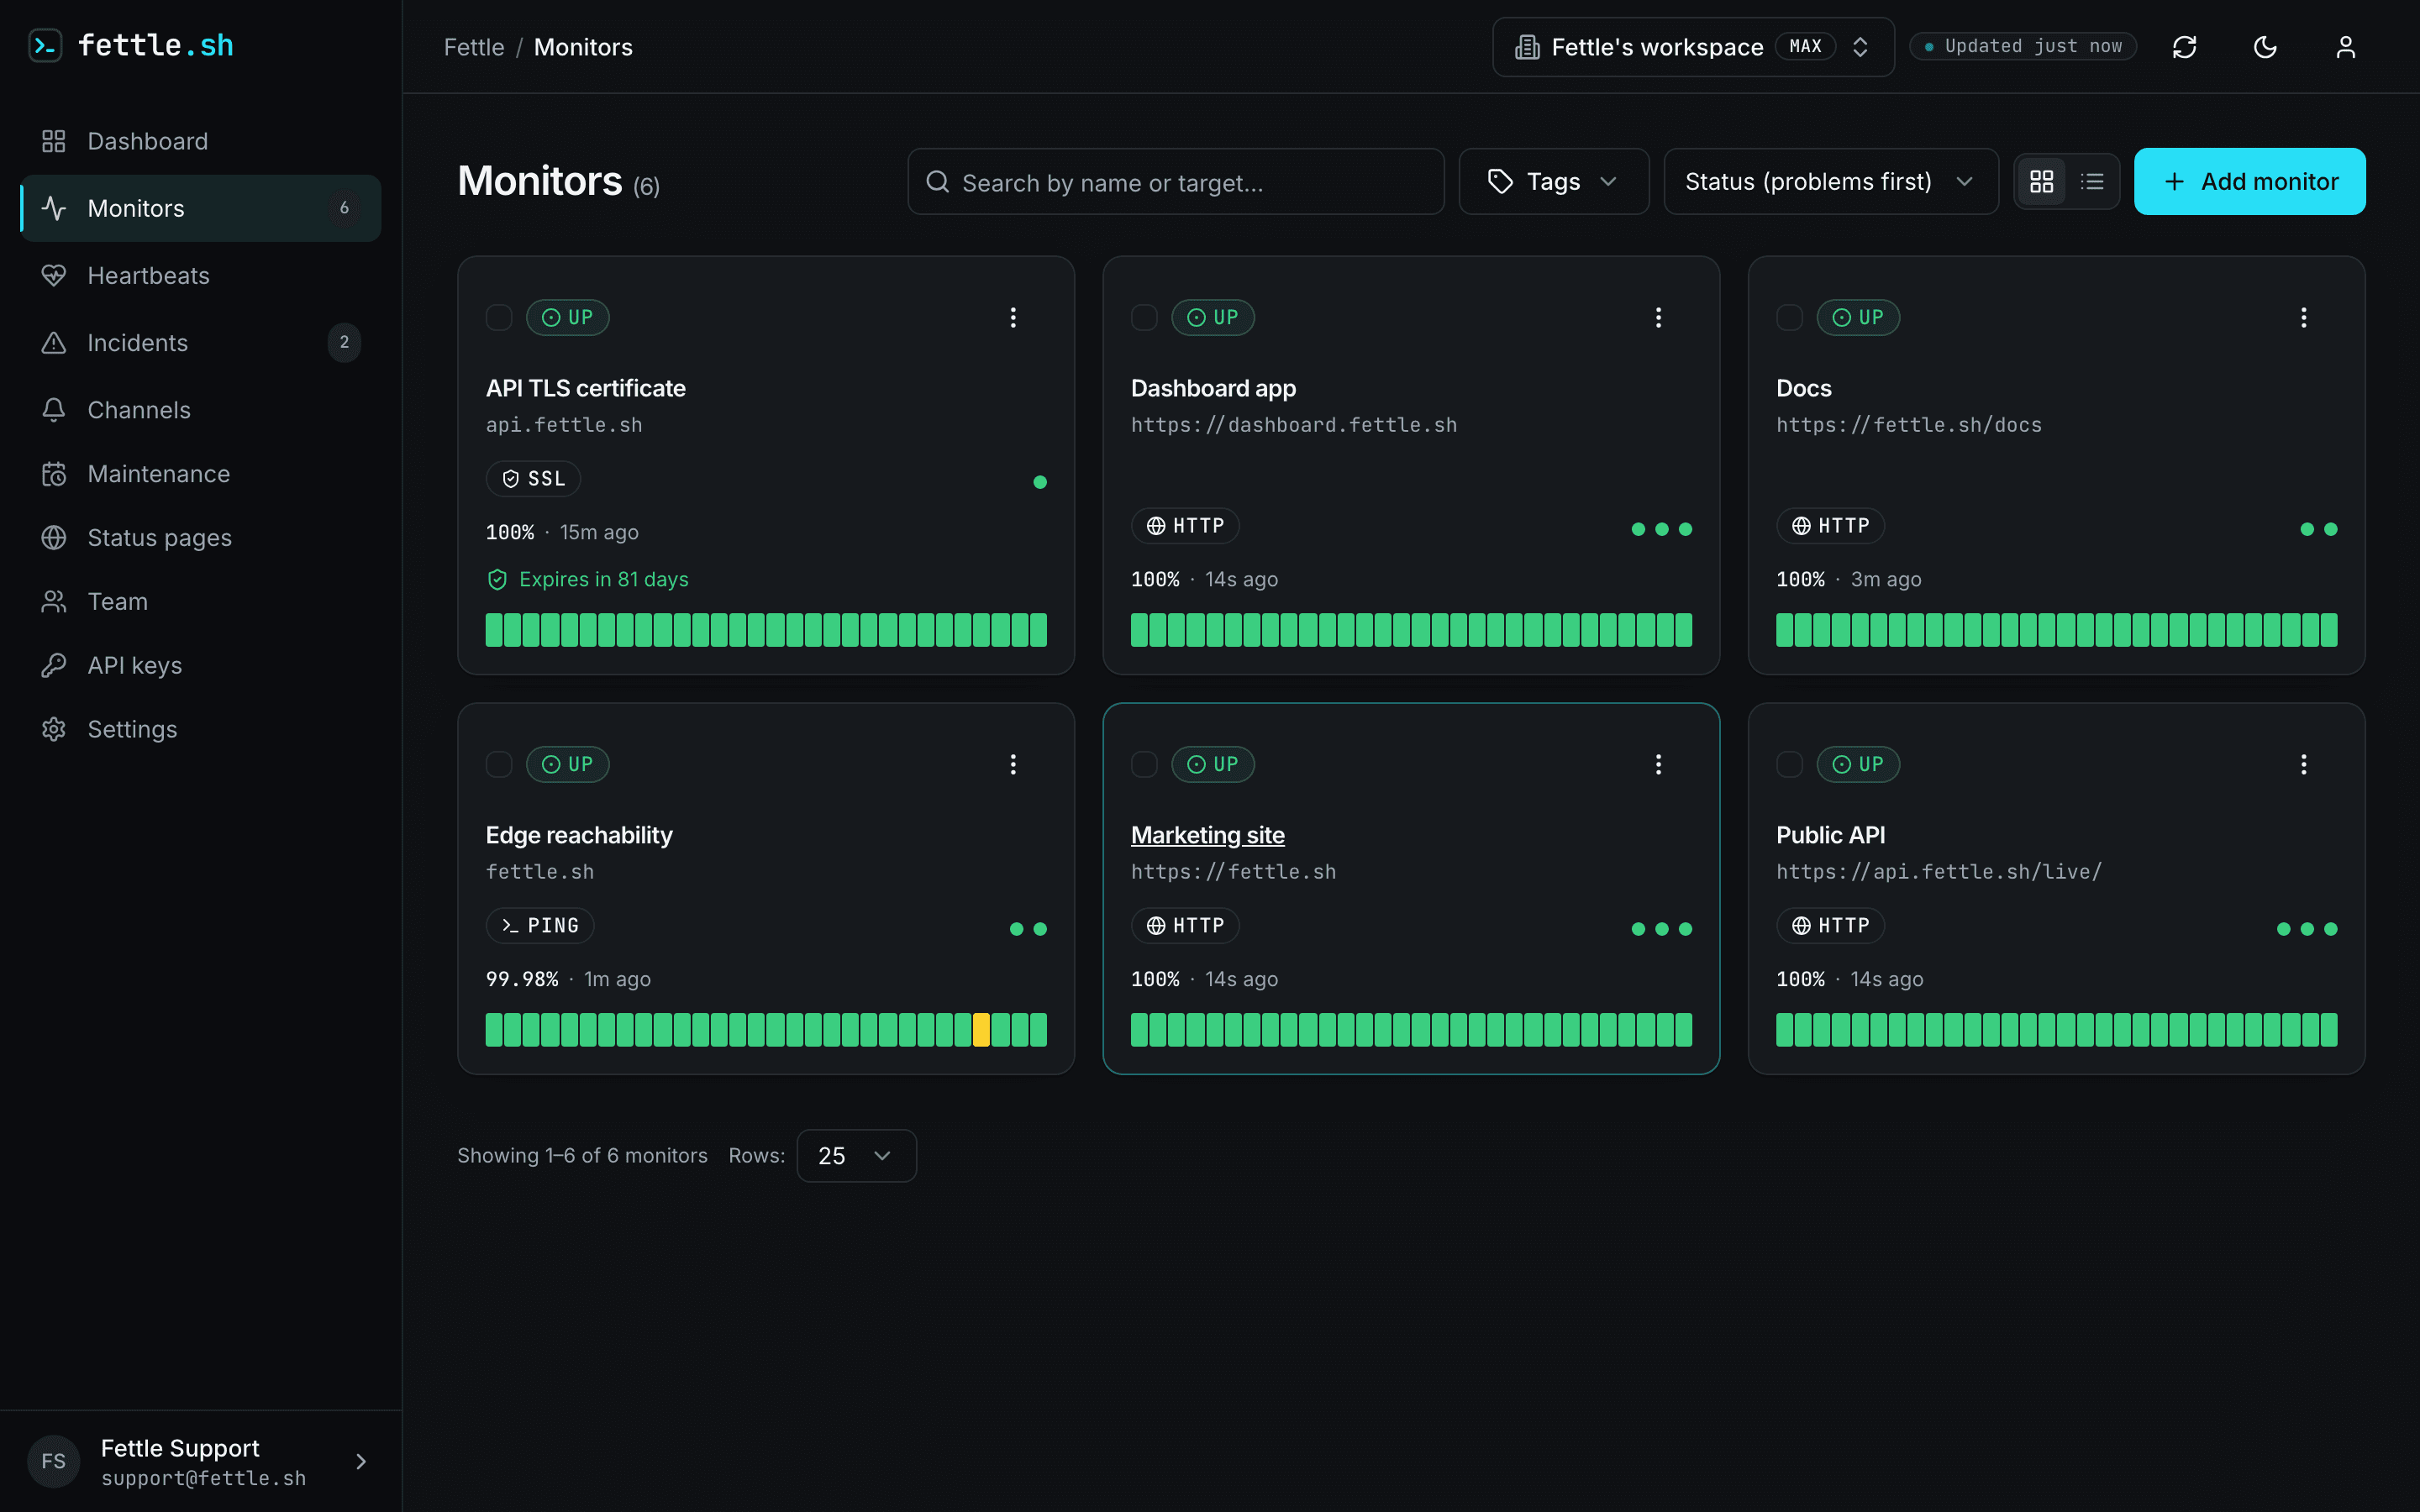Open the Status (problems first) sort dropdown
Viewport: 2420px width, 1512px height.
[x=1831, y=182]
